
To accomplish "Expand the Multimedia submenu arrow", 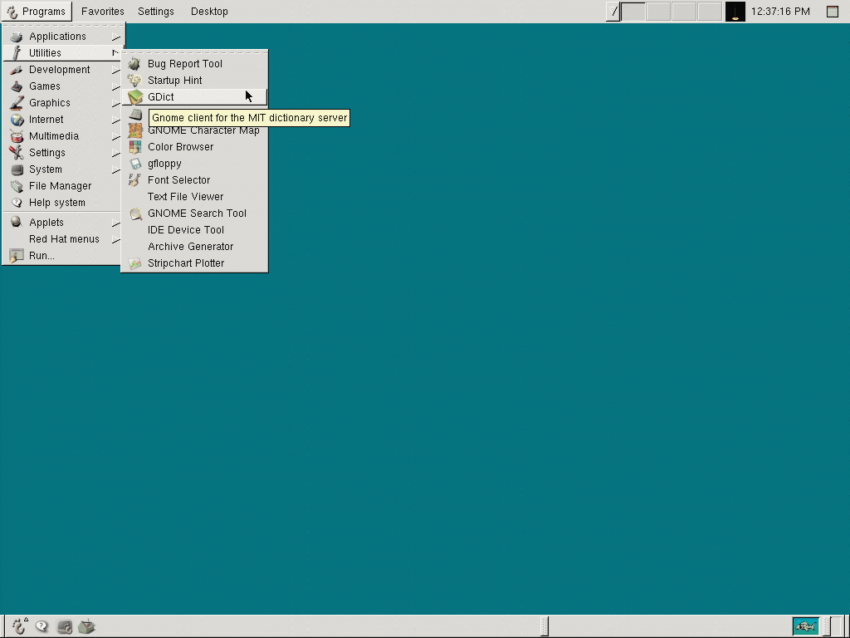I will point(116,137).
